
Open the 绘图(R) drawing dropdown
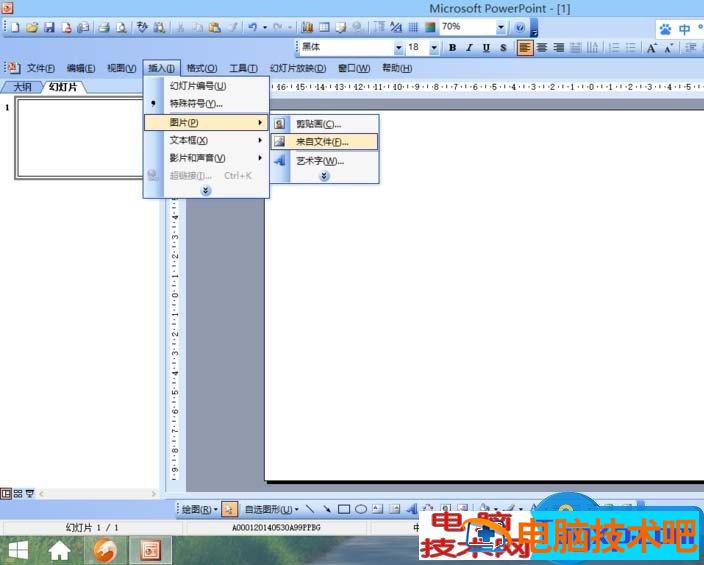pos(199,509)
